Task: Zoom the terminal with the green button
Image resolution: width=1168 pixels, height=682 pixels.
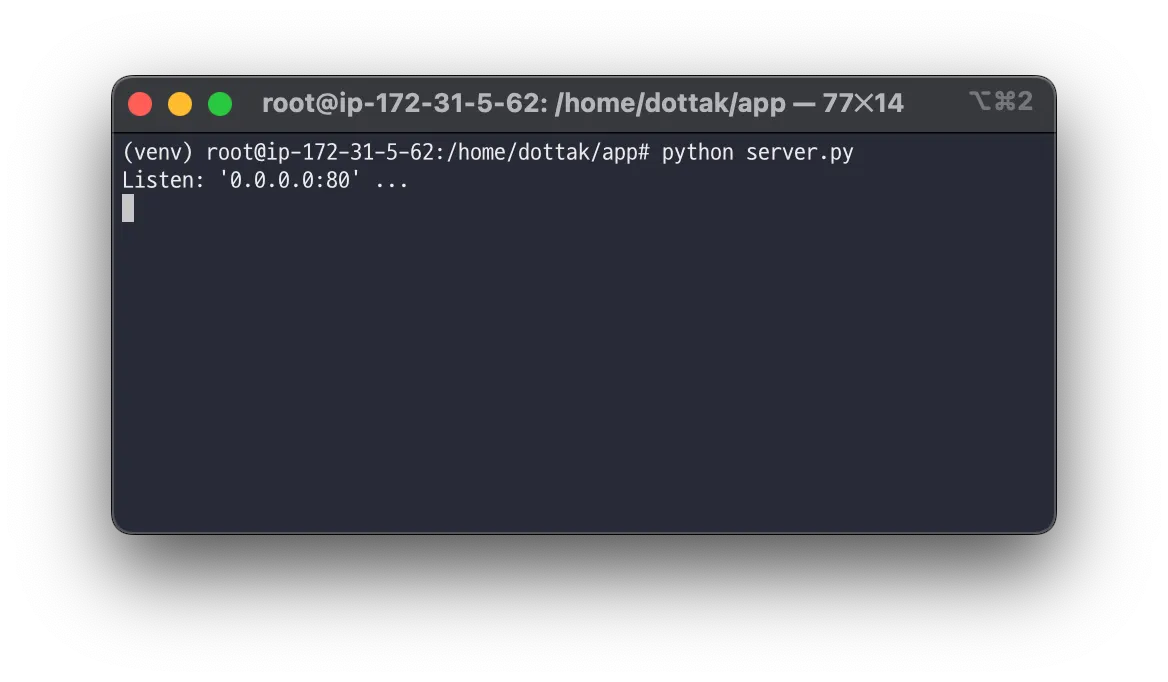Action: pyautogui.click(x=220, y=104)
